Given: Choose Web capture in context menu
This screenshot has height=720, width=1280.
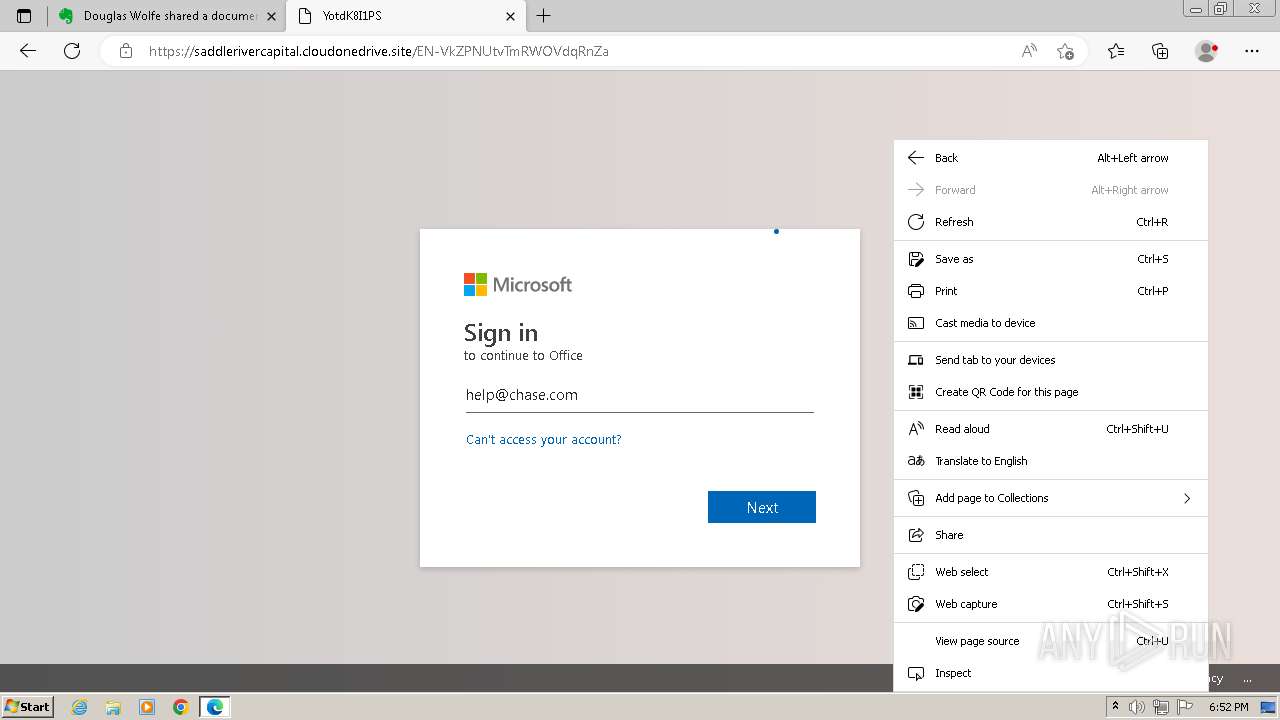Looking at the screenshot, I should pos(1051,604).
